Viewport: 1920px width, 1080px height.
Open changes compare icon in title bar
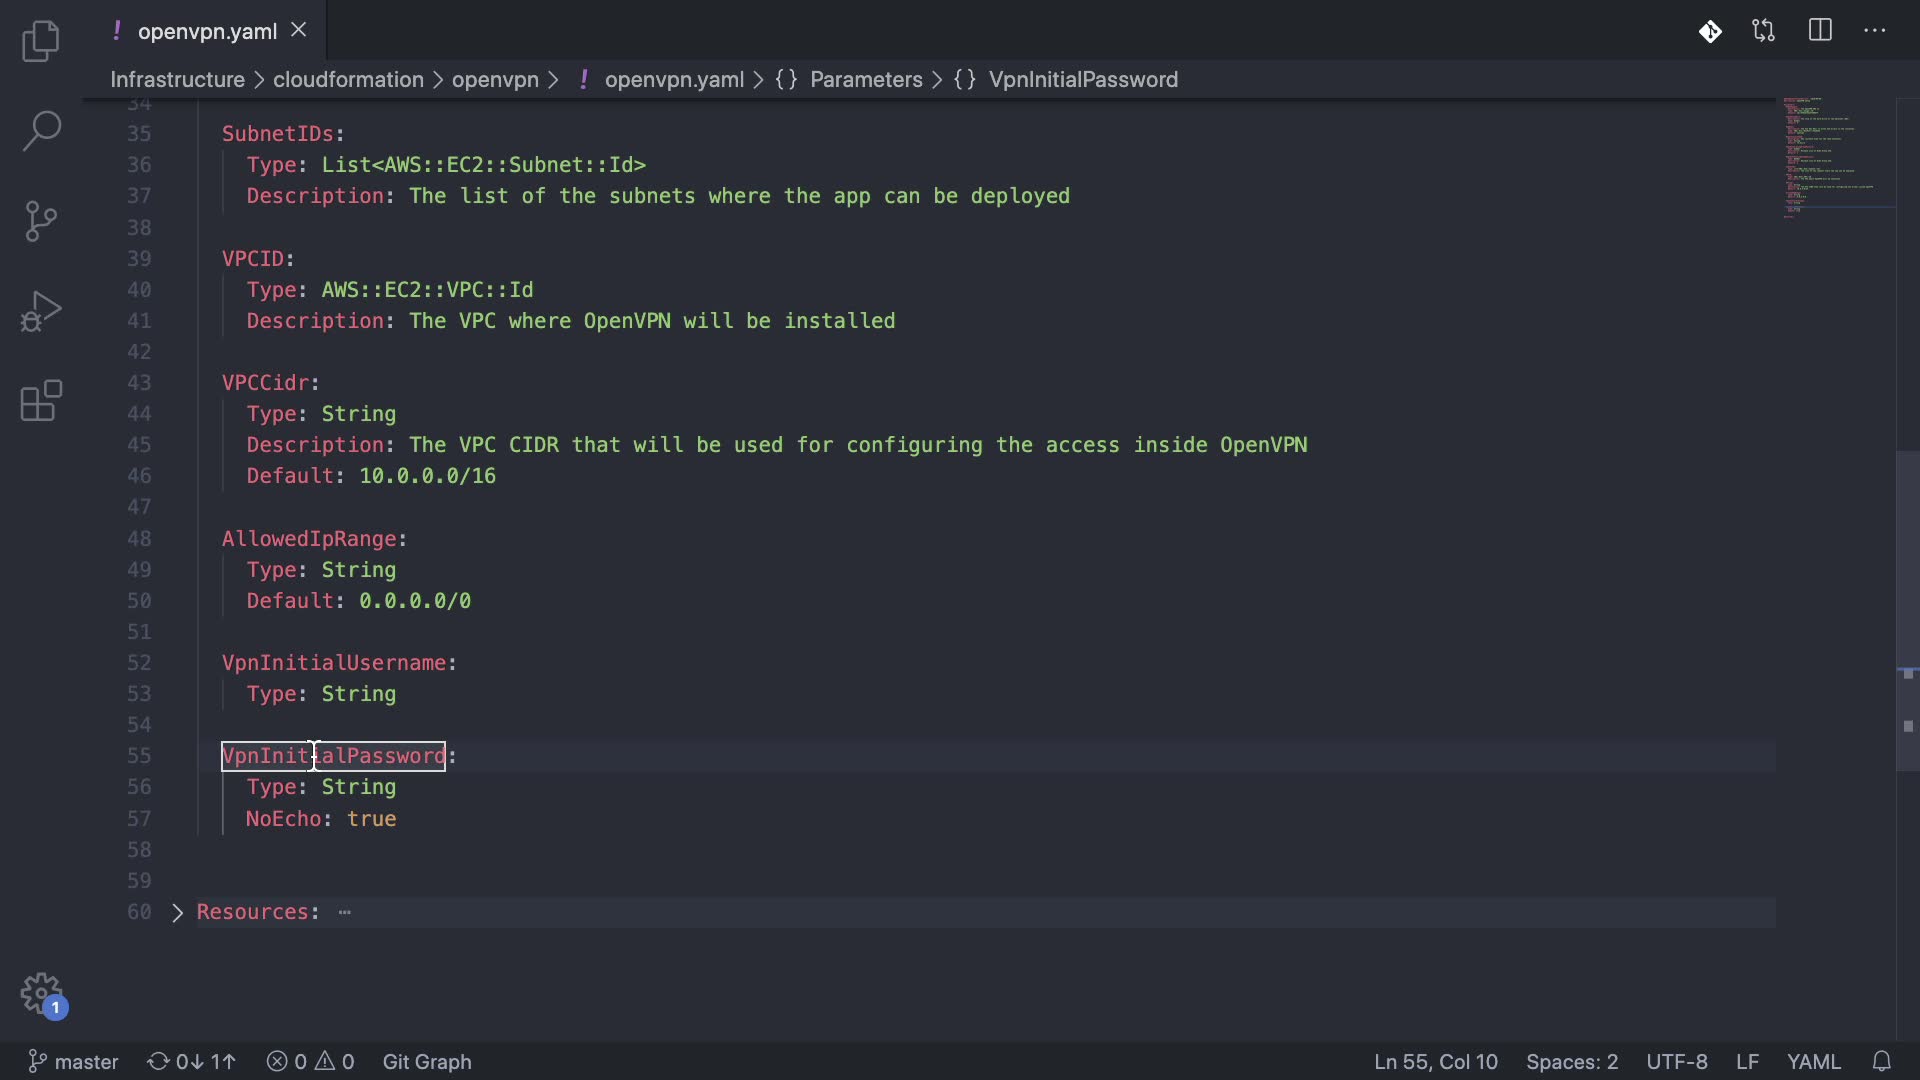click(1764, 31)
